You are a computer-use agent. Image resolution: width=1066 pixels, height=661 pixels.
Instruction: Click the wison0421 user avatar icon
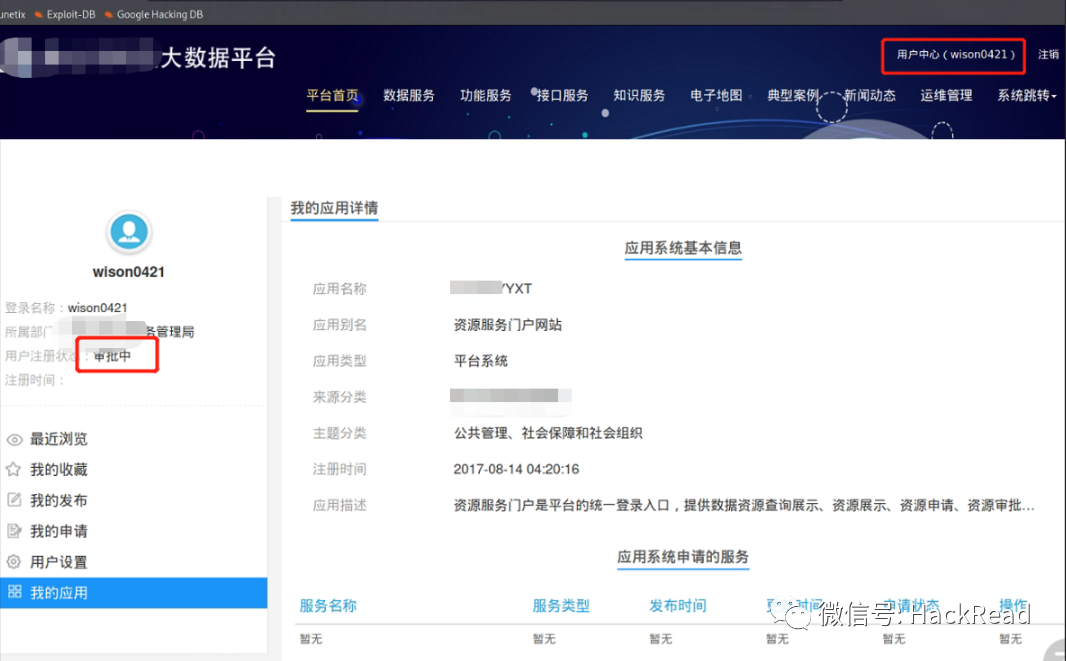128,232
